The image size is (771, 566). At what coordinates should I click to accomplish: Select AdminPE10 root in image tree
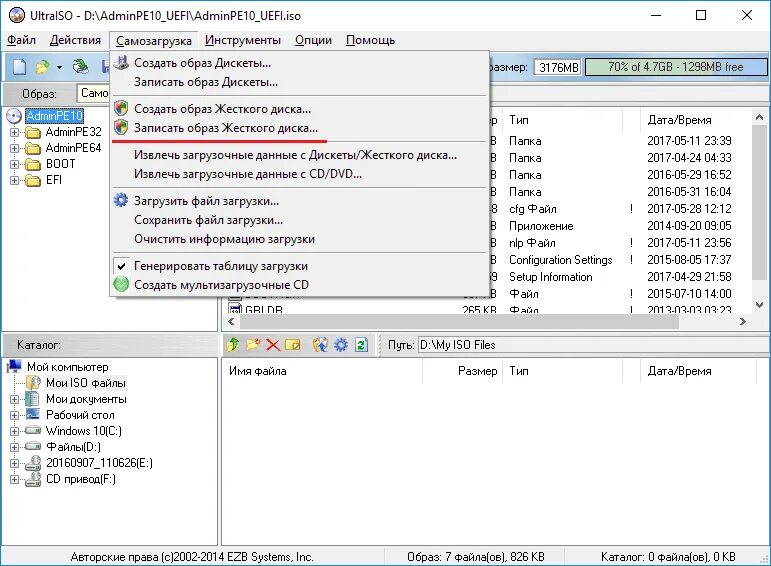point(54,116)
